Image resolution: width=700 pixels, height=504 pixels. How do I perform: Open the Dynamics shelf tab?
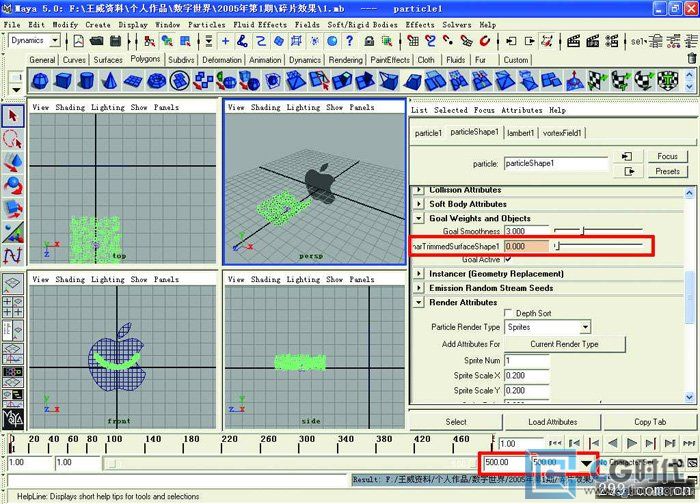(x=305, y=60)
